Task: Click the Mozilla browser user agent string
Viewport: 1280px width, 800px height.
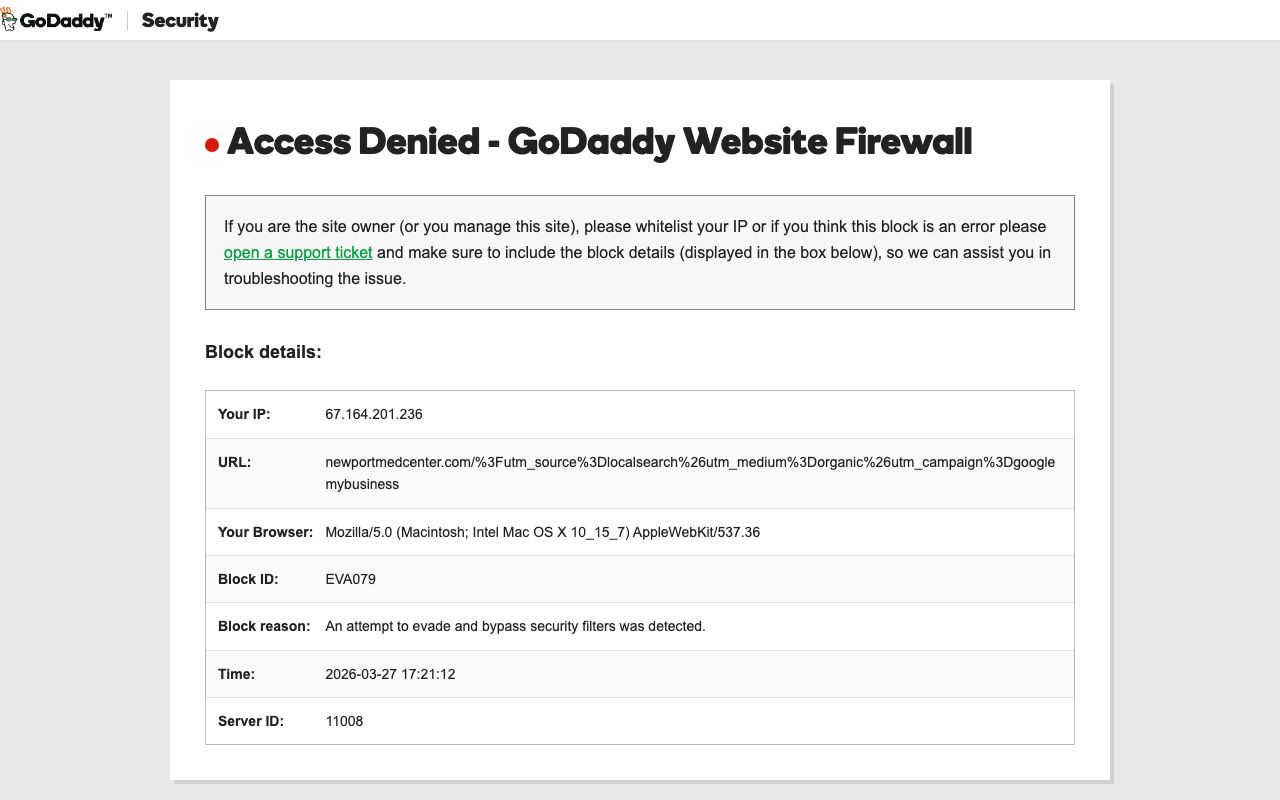Action: (542, 532)
